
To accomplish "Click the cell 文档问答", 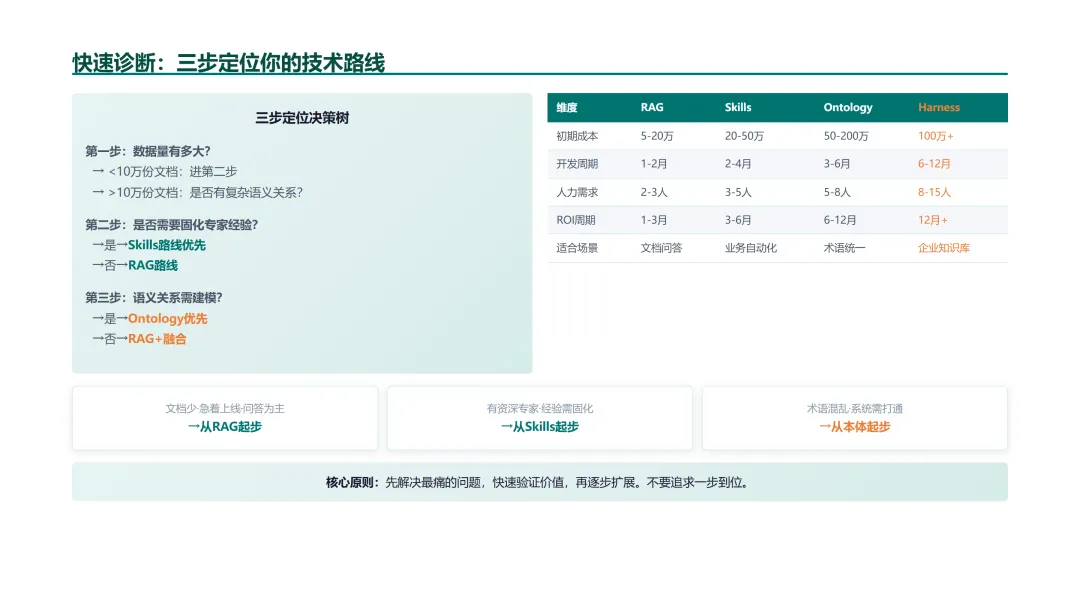I will point(661,248).
